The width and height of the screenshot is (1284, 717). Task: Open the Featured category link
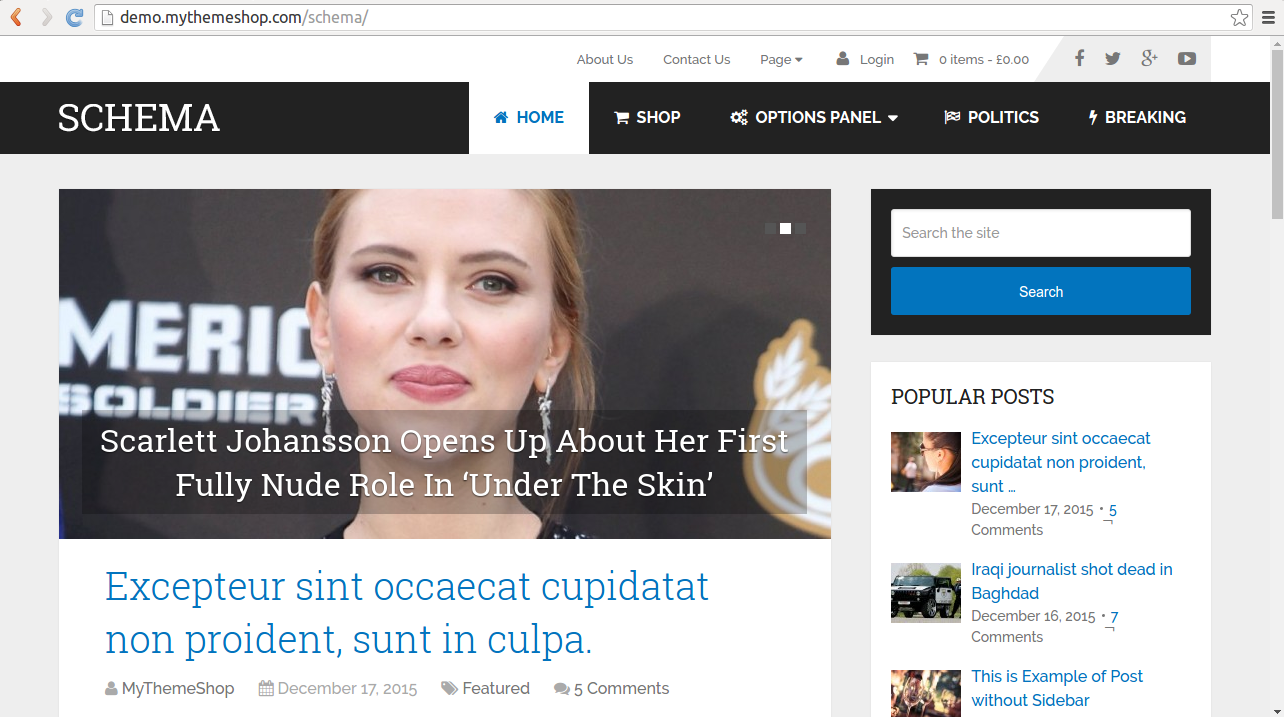496,689
